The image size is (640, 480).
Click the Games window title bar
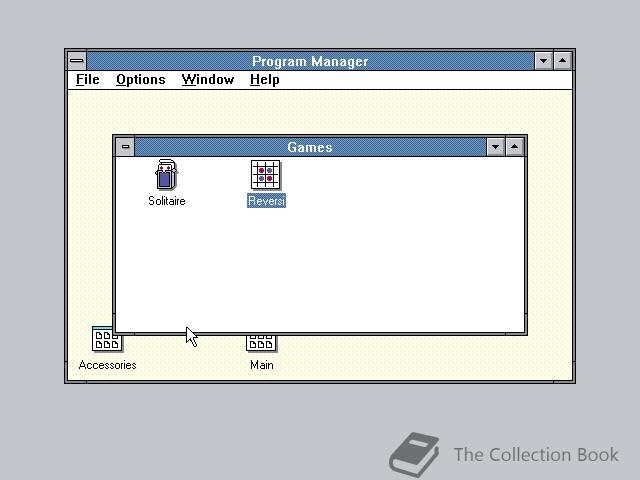tap(310, 147)
